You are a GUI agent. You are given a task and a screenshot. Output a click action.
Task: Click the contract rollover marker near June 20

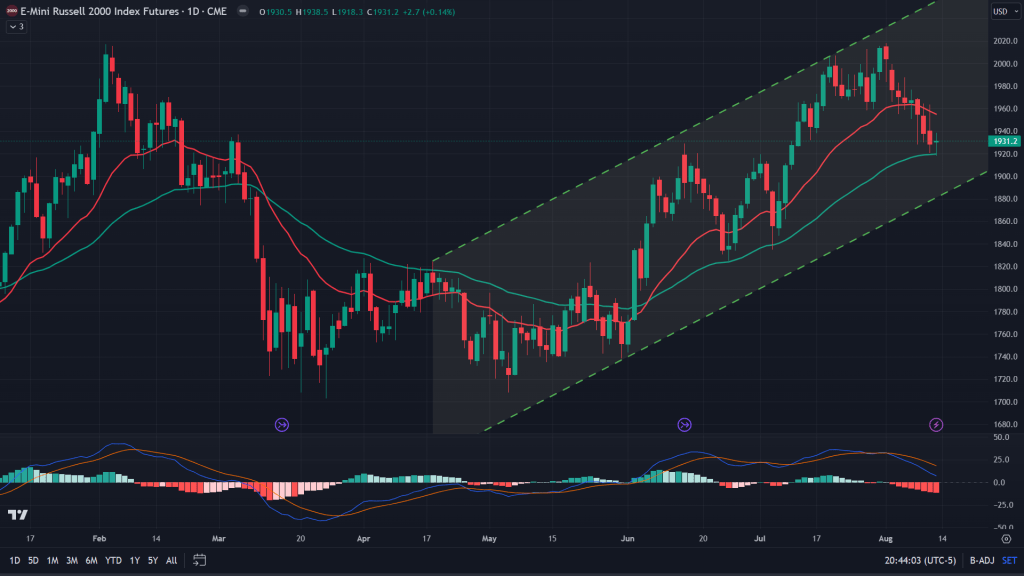pos(684,425)
